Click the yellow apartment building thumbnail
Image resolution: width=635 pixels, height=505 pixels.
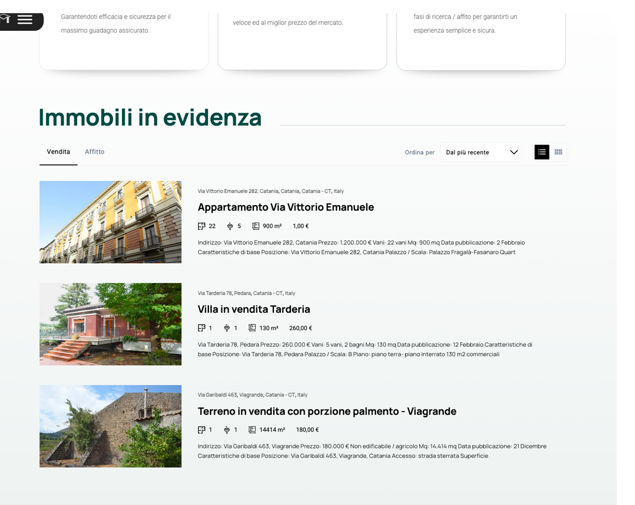click(110, 222)
